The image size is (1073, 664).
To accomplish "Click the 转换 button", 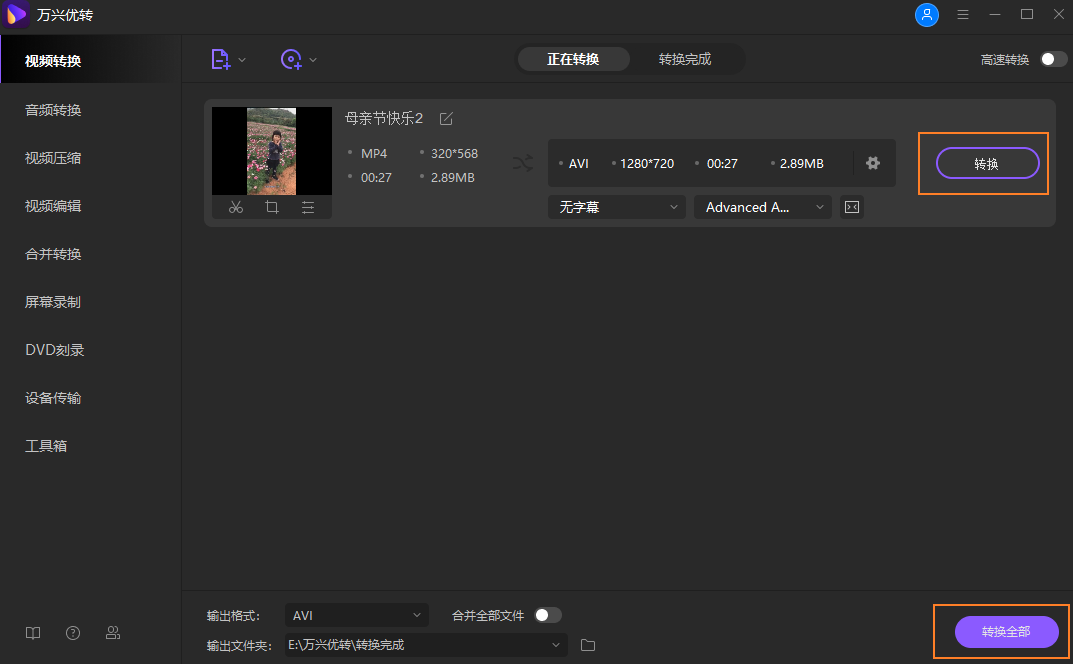I will pyautogui.click(x=987, y=163).
